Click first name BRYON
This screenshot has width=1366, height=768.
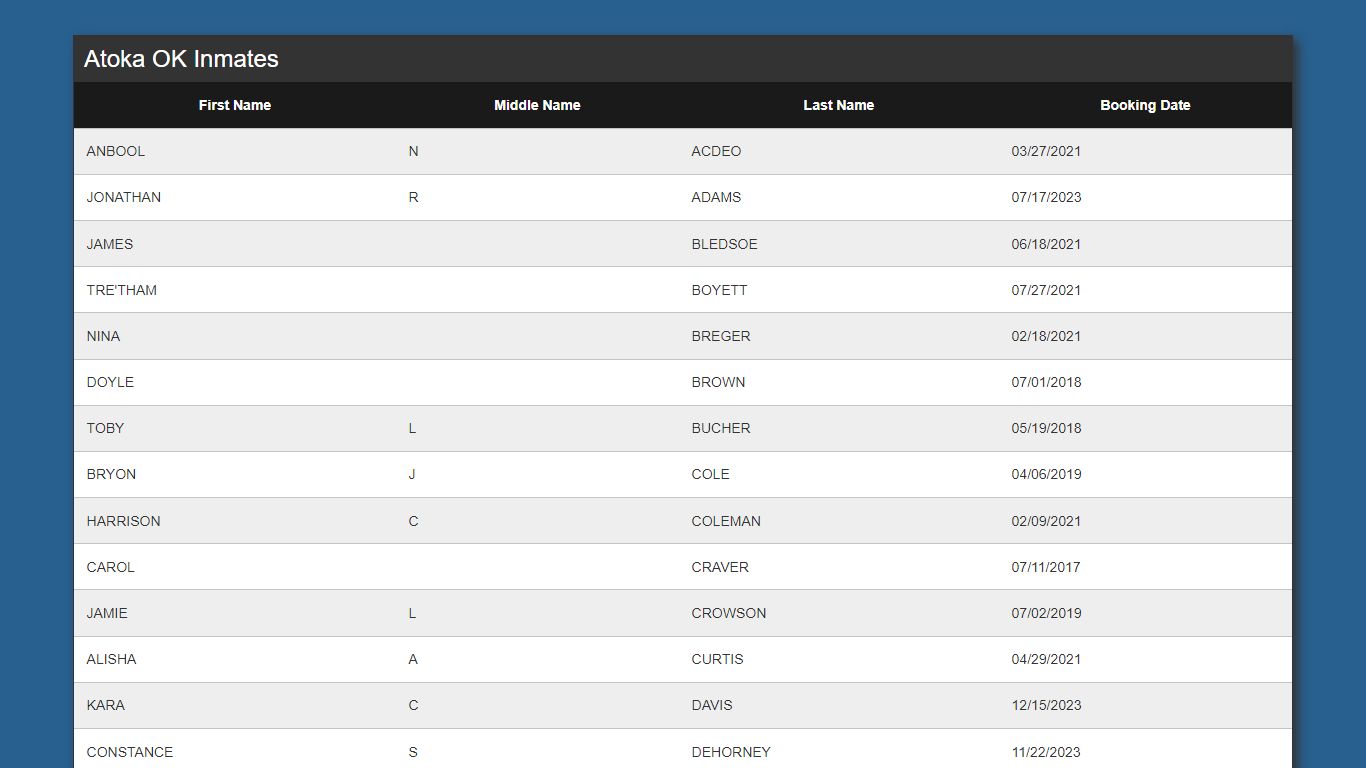111,474
